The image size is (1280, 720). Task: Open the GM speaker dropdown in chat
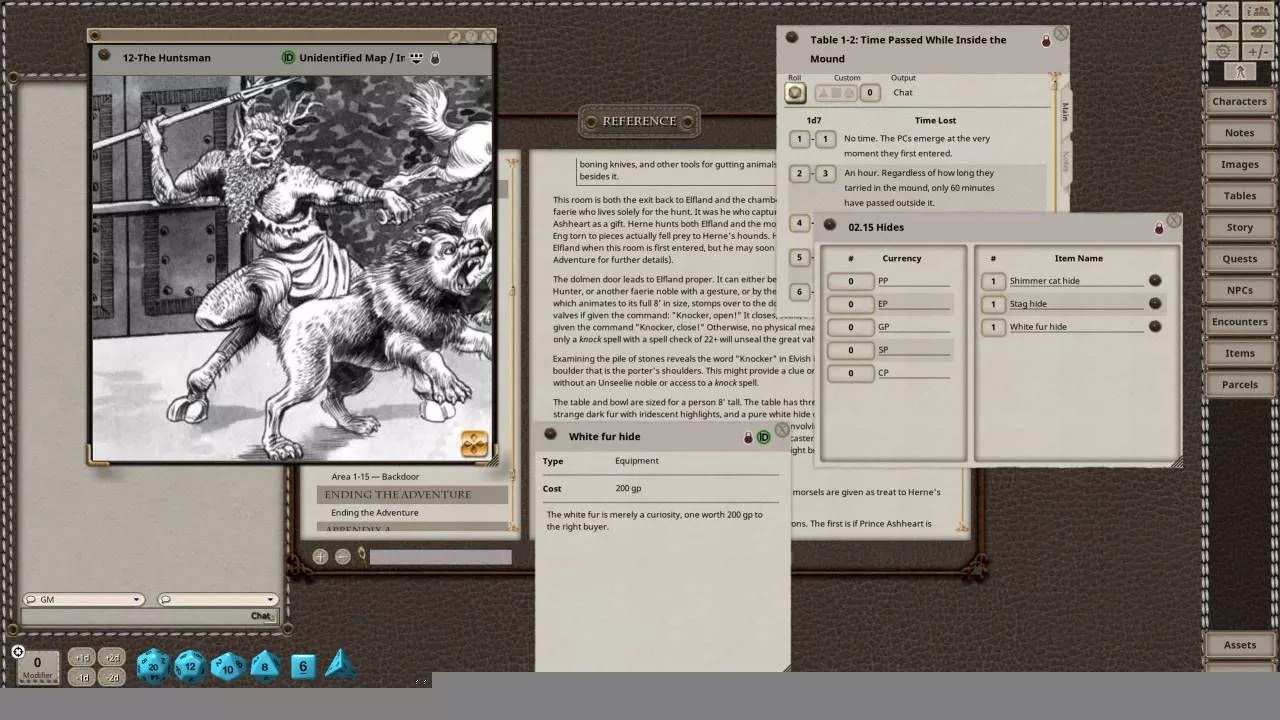point(83,600)
